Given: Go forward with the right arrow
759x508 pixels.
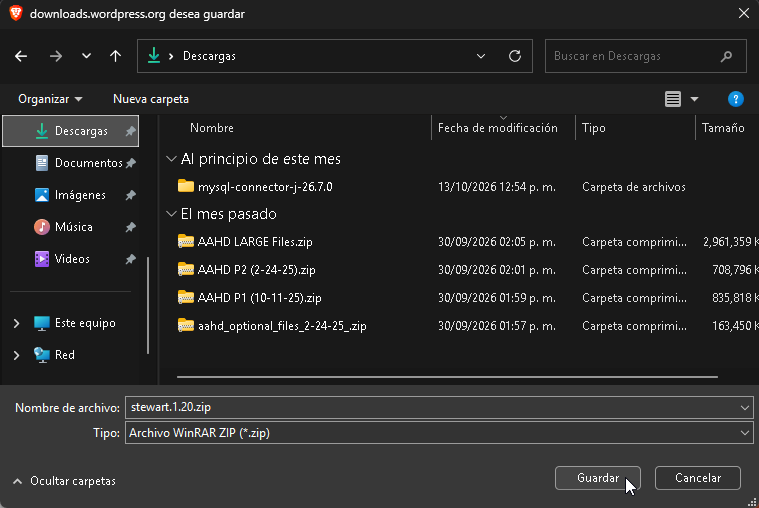Looking at the screenshot, I should 56,56.
